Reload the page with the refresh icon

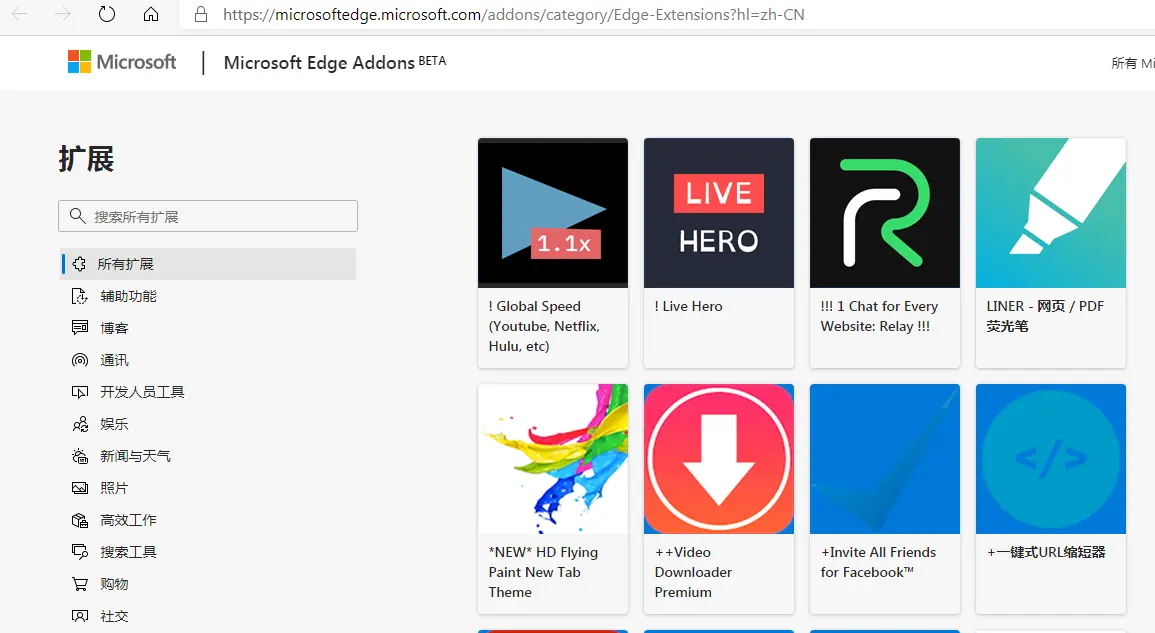pos(107,14)
